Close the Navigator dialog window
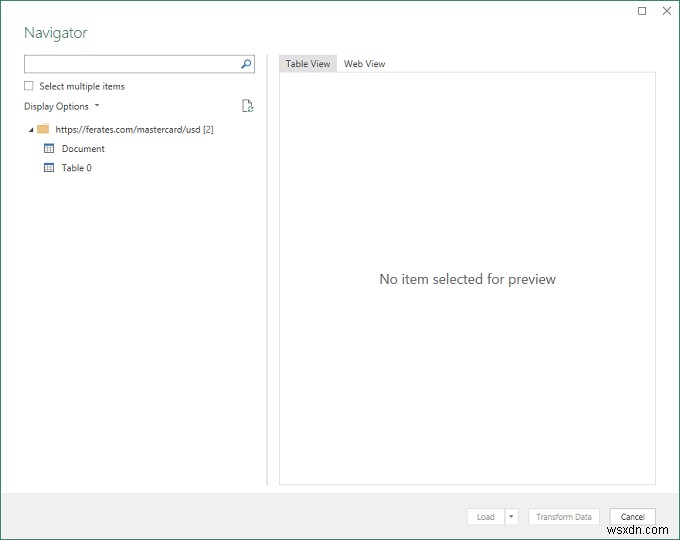 [x=667, y=11]
